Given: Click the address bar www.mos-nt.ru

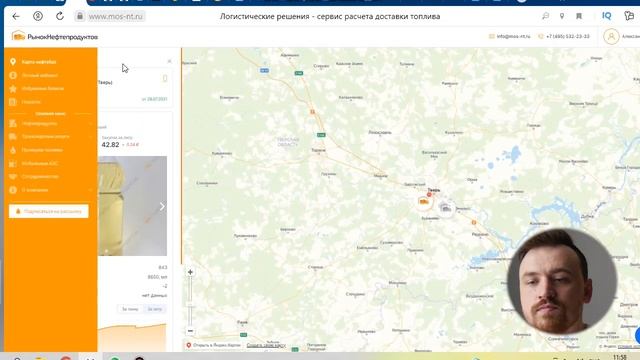Looking at the screenshot, I should pyautogui.click(x=116, y=16).
